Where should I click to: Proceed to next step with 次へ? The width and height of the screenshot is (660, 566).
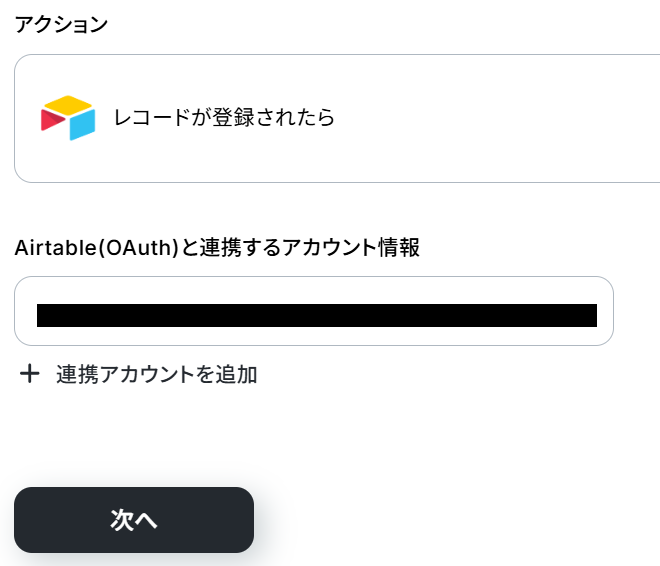point(133,520)
